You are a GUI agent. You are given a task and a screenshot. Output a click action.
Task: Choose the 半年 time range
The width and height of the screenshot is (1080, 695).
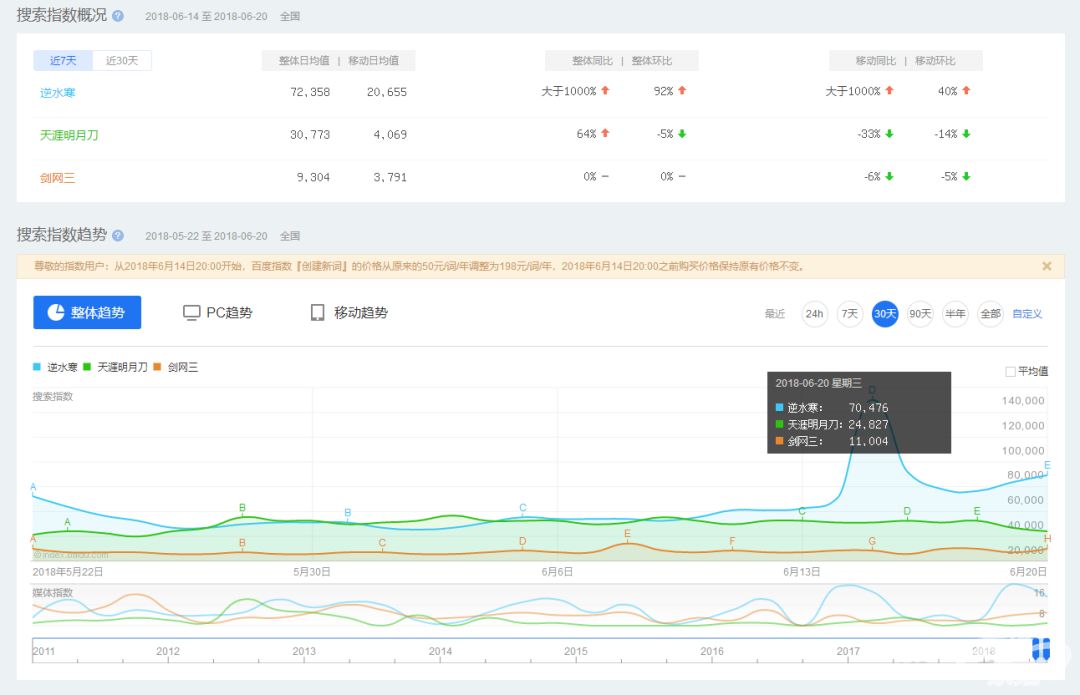955,314
